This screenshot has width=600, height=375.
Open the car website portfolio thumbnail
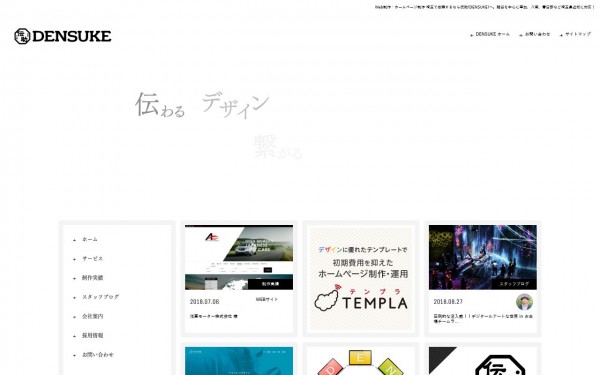[x=239, y=257]
